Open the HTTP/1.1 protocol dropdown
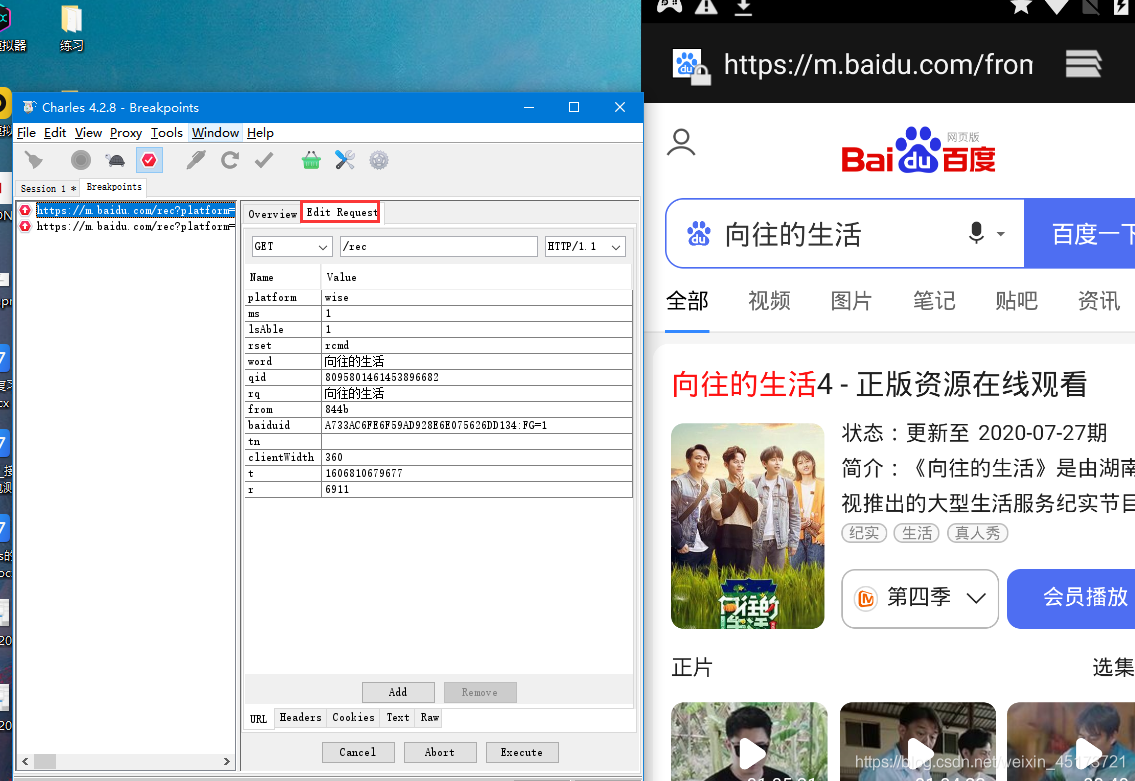Viewport: 1135px width, 781px height. coord(585,246)
